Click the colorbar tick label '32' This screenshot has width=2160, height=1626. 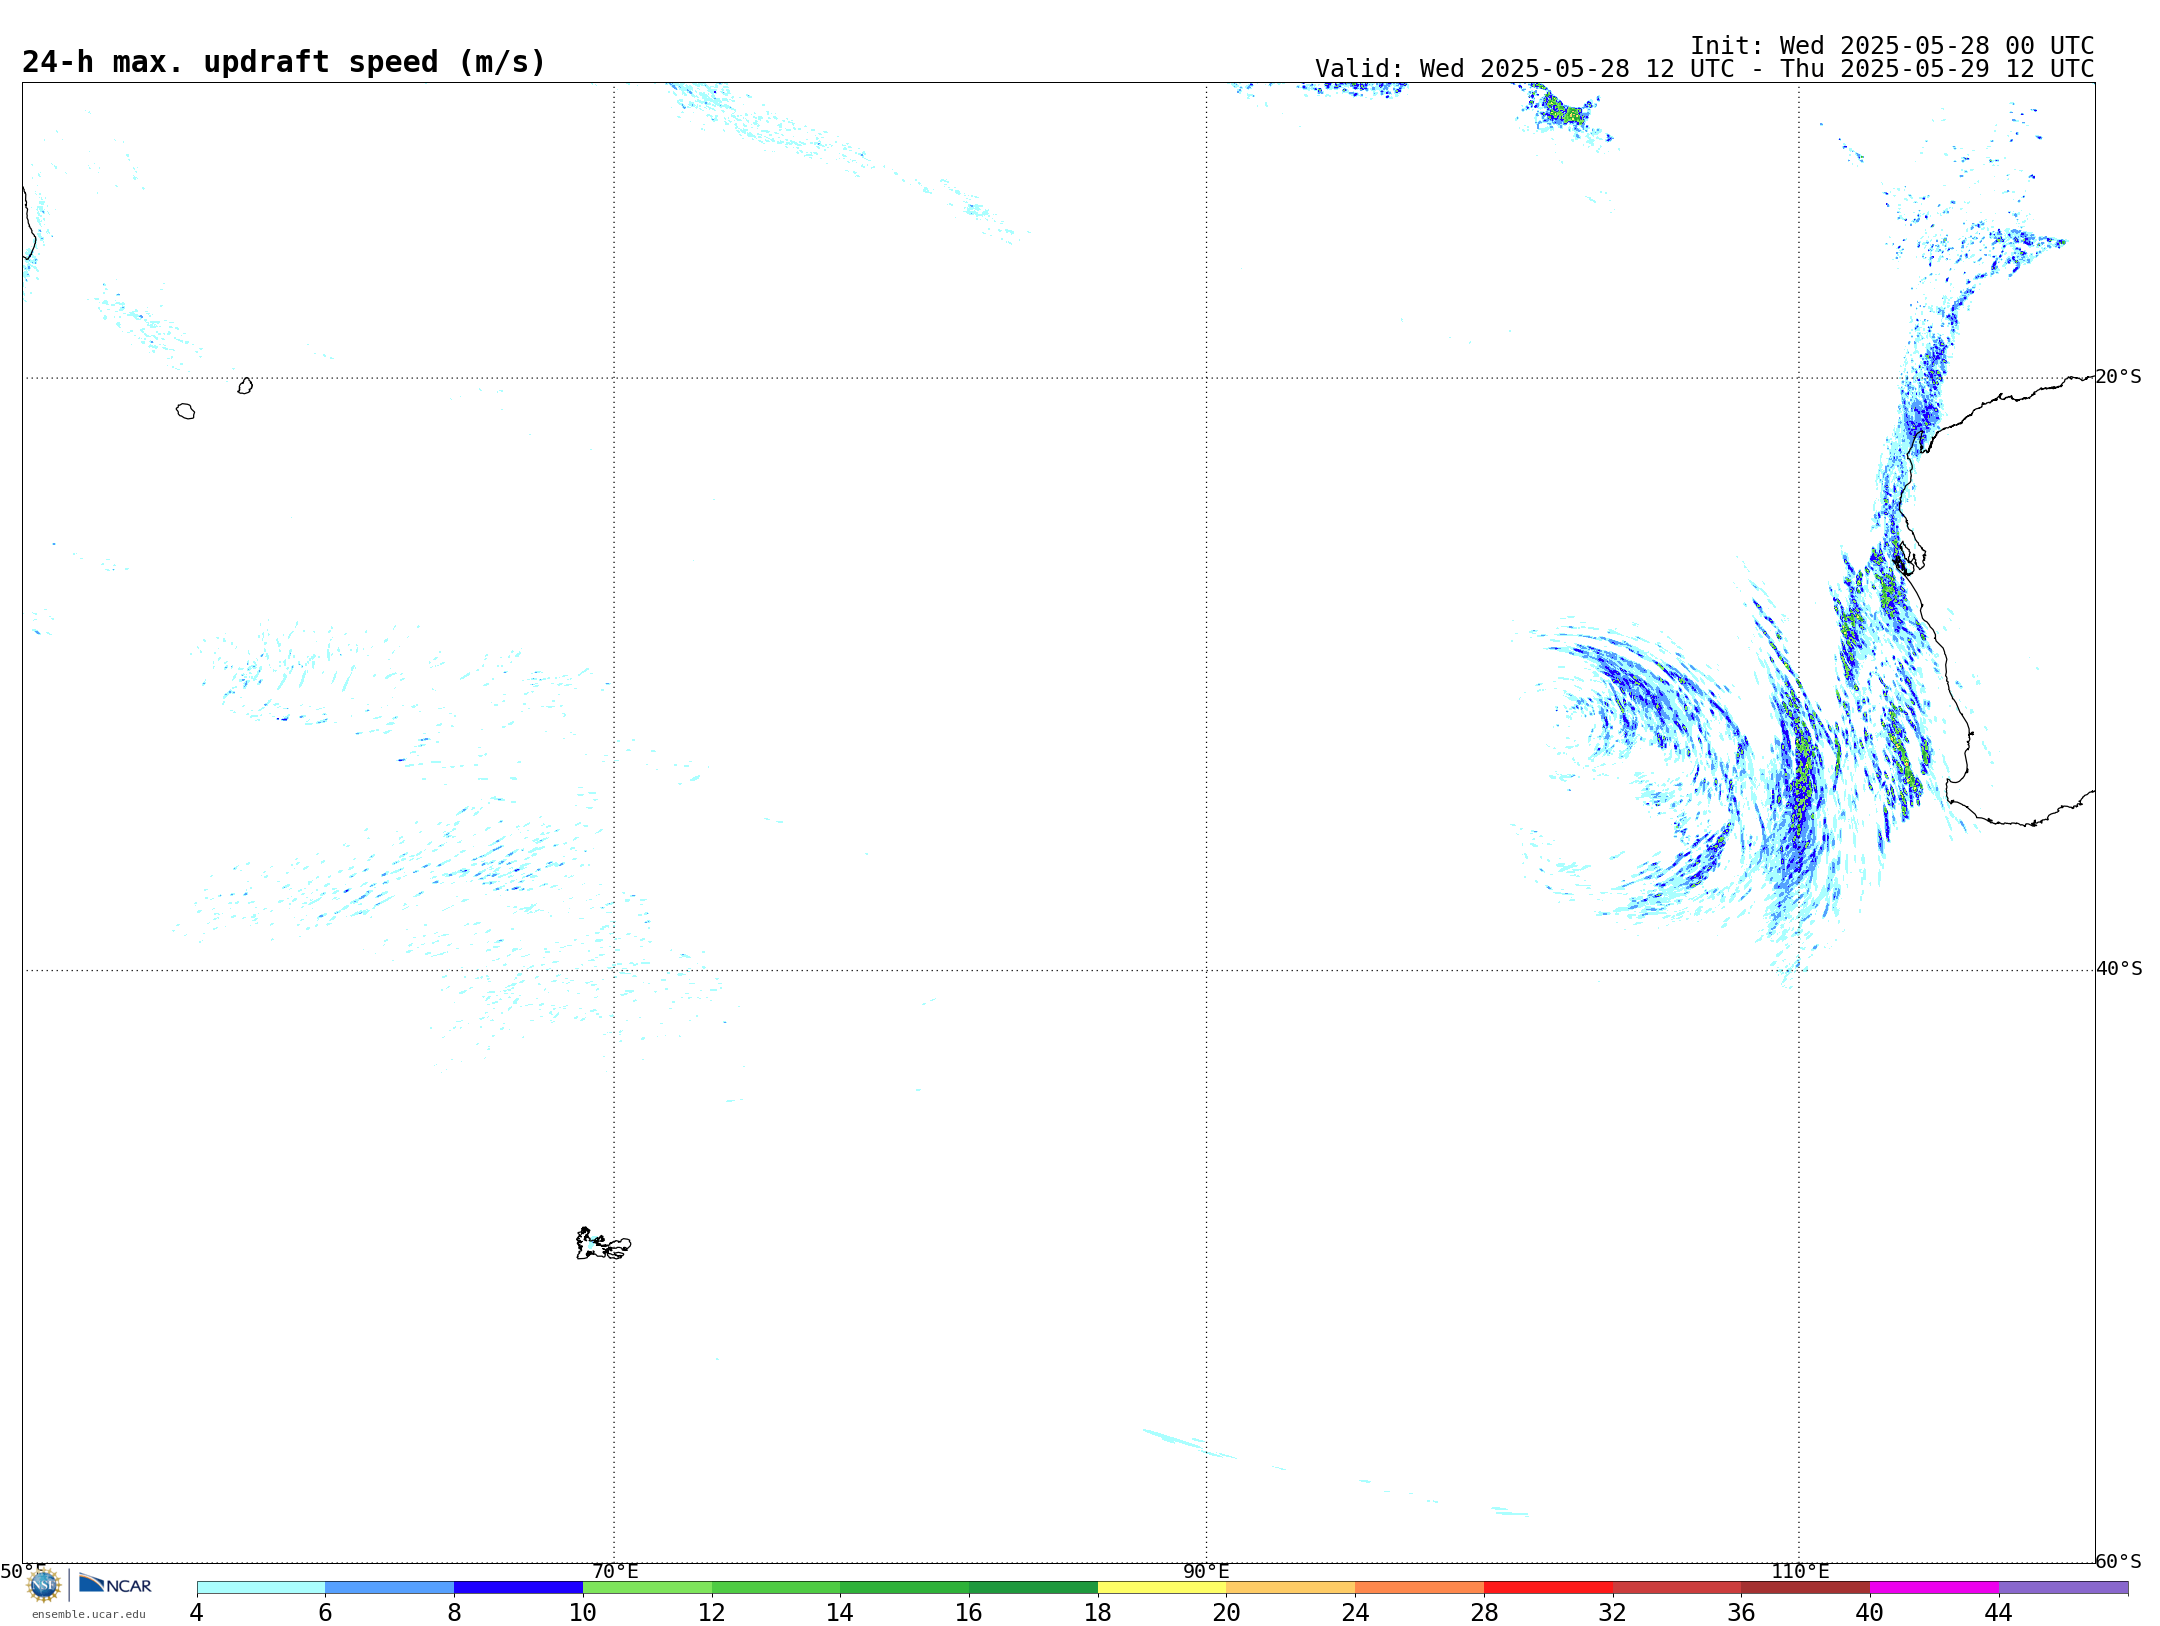click(x=1613, y=1613)
